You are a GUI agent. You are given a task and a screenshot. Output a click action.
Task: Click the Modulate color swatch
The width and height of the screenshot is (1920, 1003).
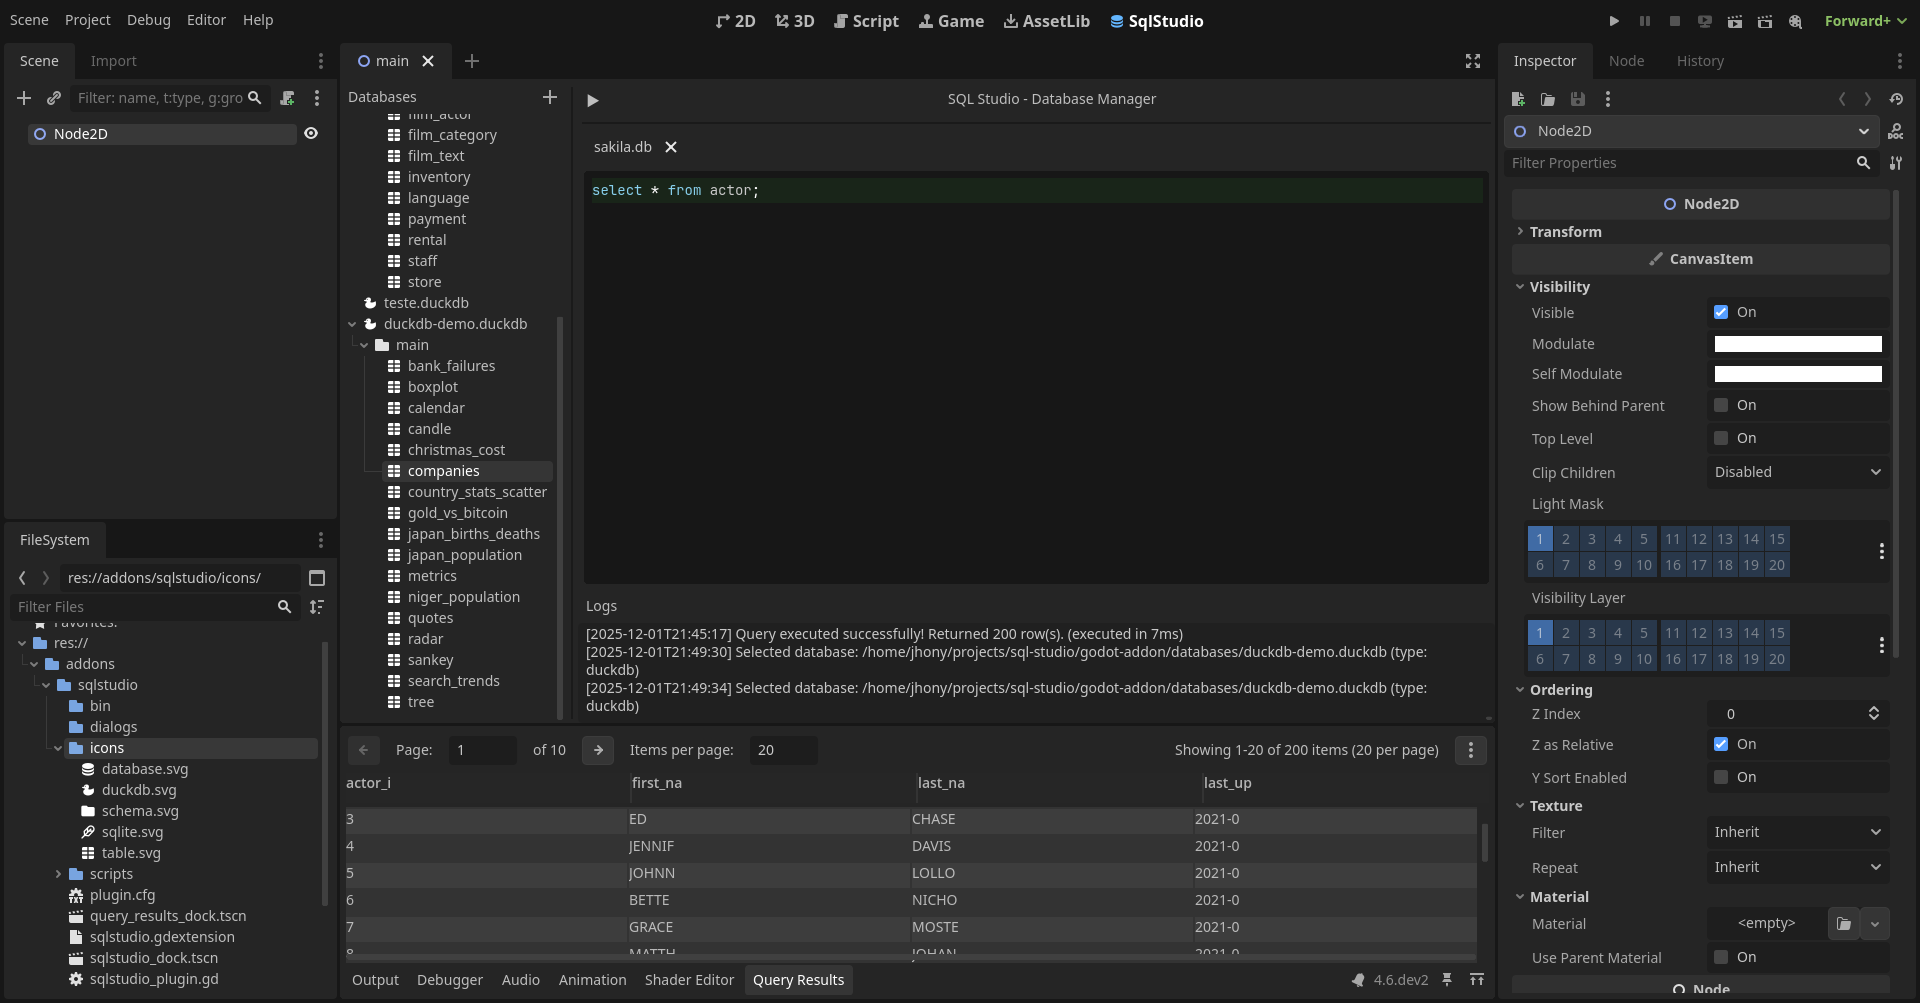click(1798, 344)
